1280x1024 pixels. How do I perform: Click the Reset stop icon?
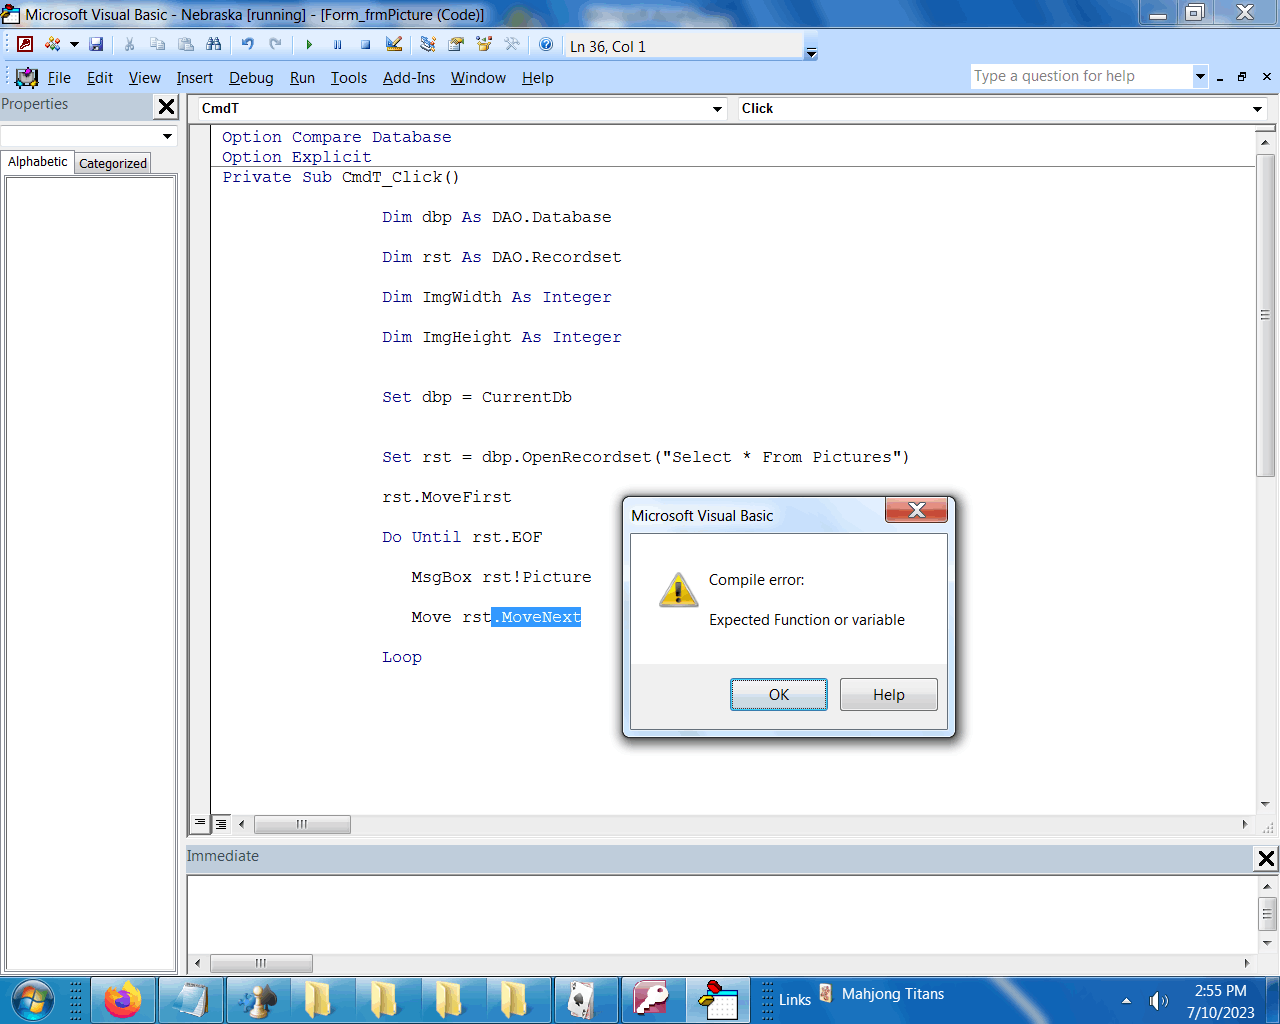click(365, 44)
